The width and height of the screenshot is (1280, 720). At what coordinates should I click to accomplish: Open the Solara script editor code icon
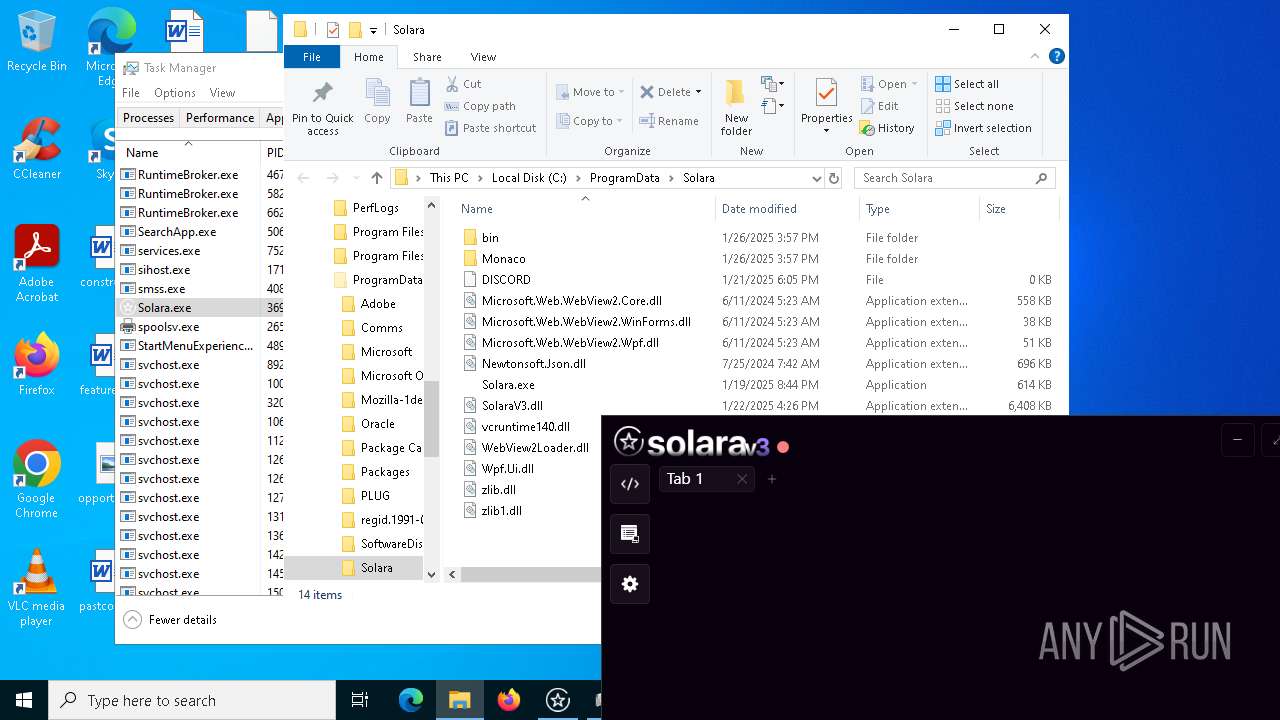(630, 484)
